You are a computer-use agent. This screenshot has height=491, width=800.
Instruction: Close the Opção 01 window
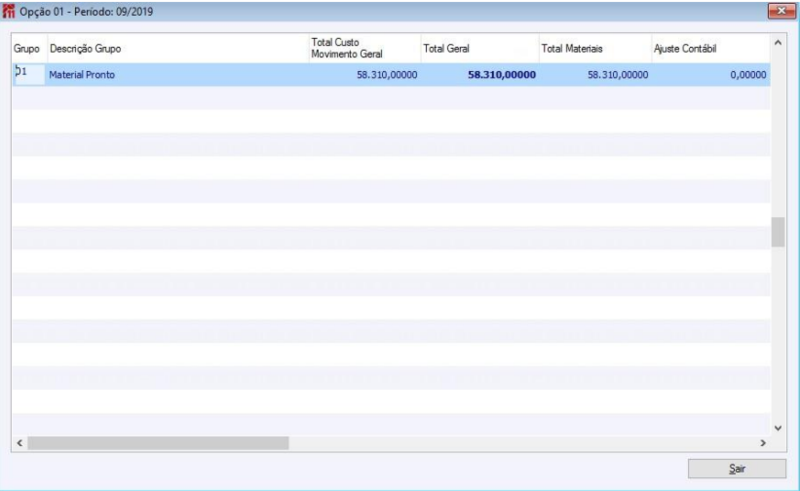(781, 11)
